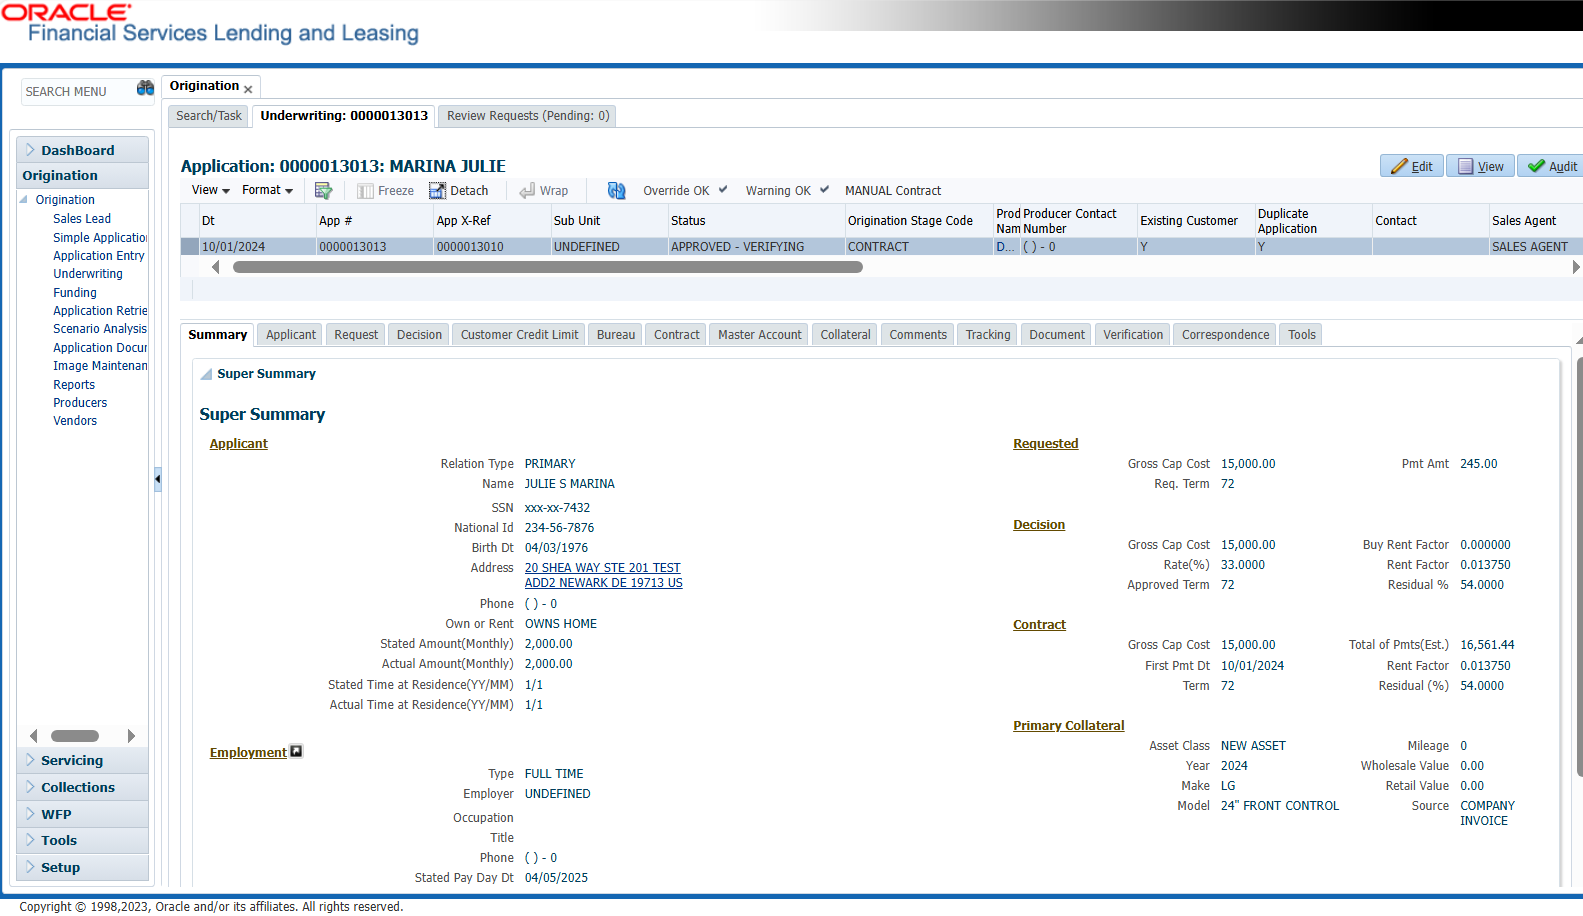Open the Query by Example filter icon
Viewport: 1583px width, 916px height.
323,190
